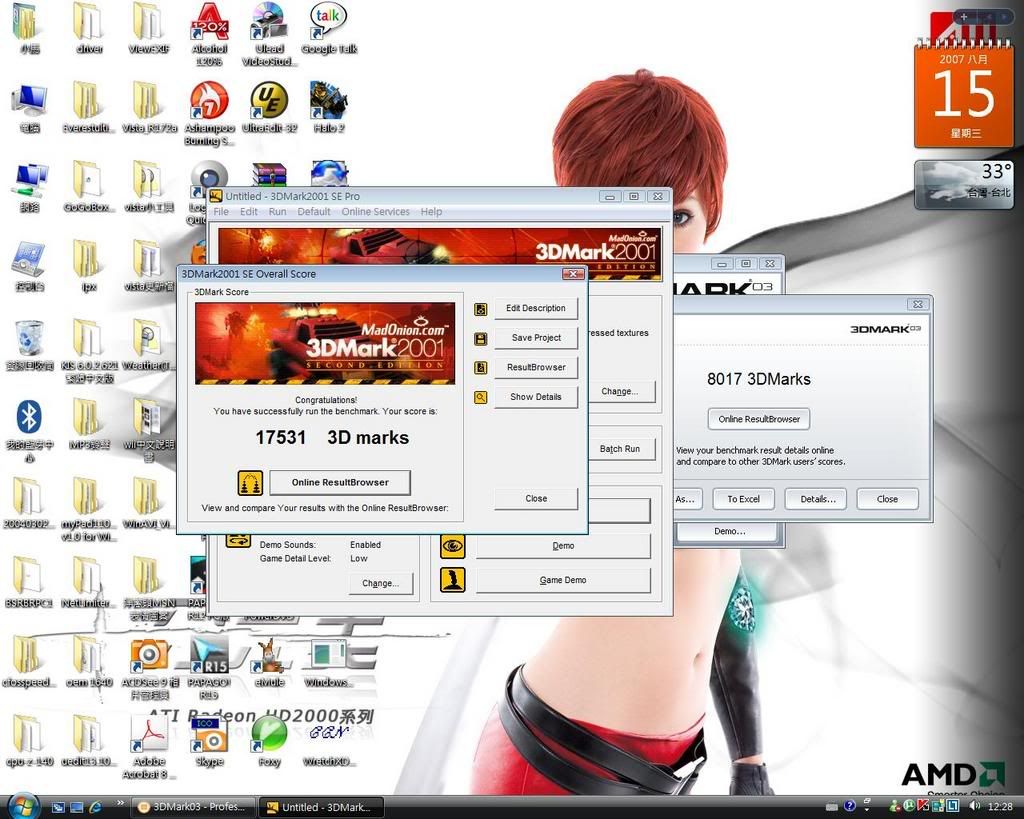Click Change button near compressed textures
Image resolution: width=1024 pixels, height=819 pixels.
pos(621,391)
